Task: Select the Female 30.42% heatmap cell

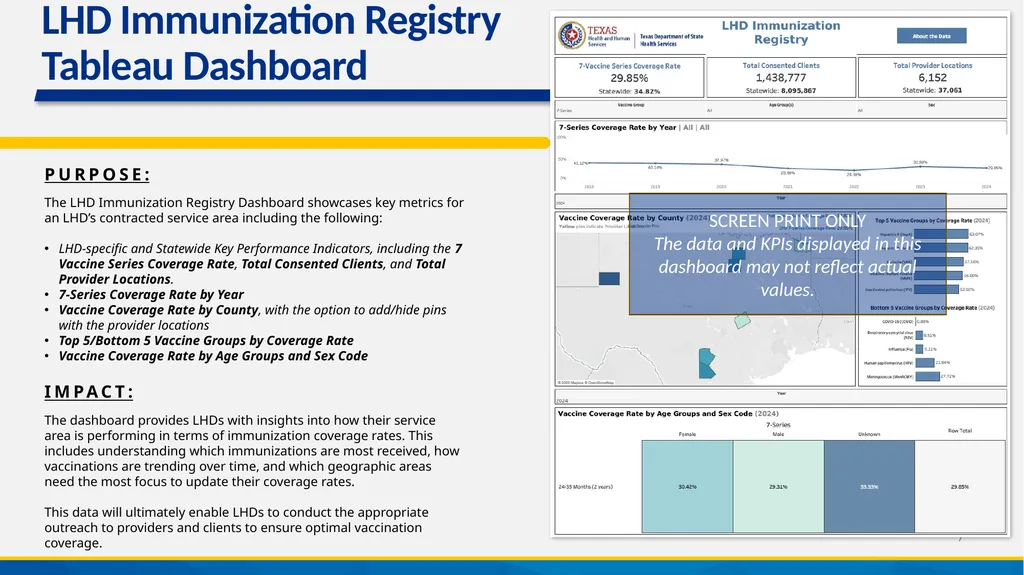Action: [x=687, y=486]
